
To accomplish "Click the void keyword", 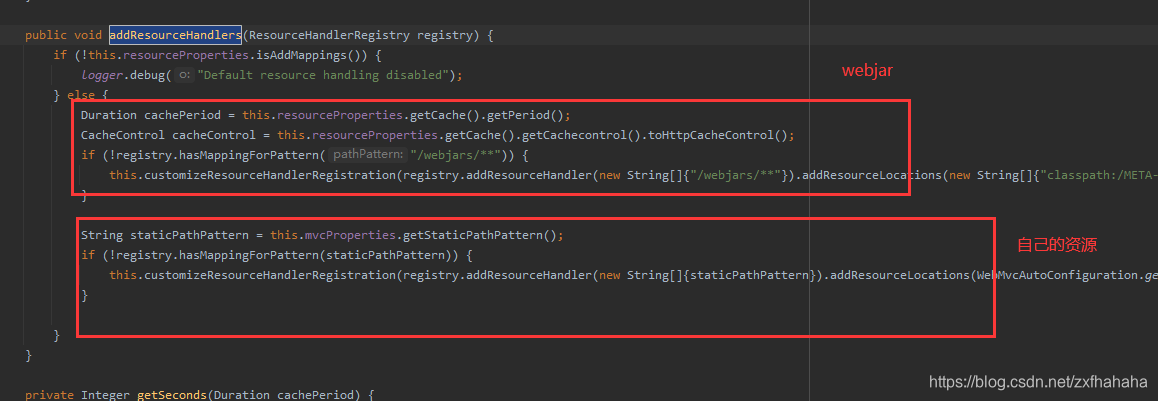I will pyautogui.click(x=88, y=35).
